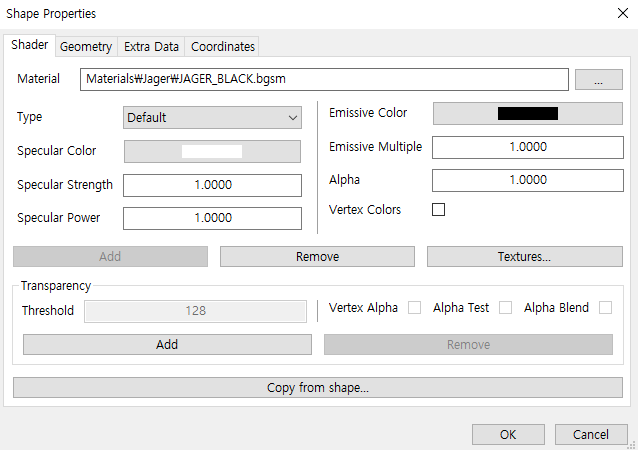This screenshot has width=638, height=450.
Task: Select the Coordinates tab
Action: [x=223, y=47]
